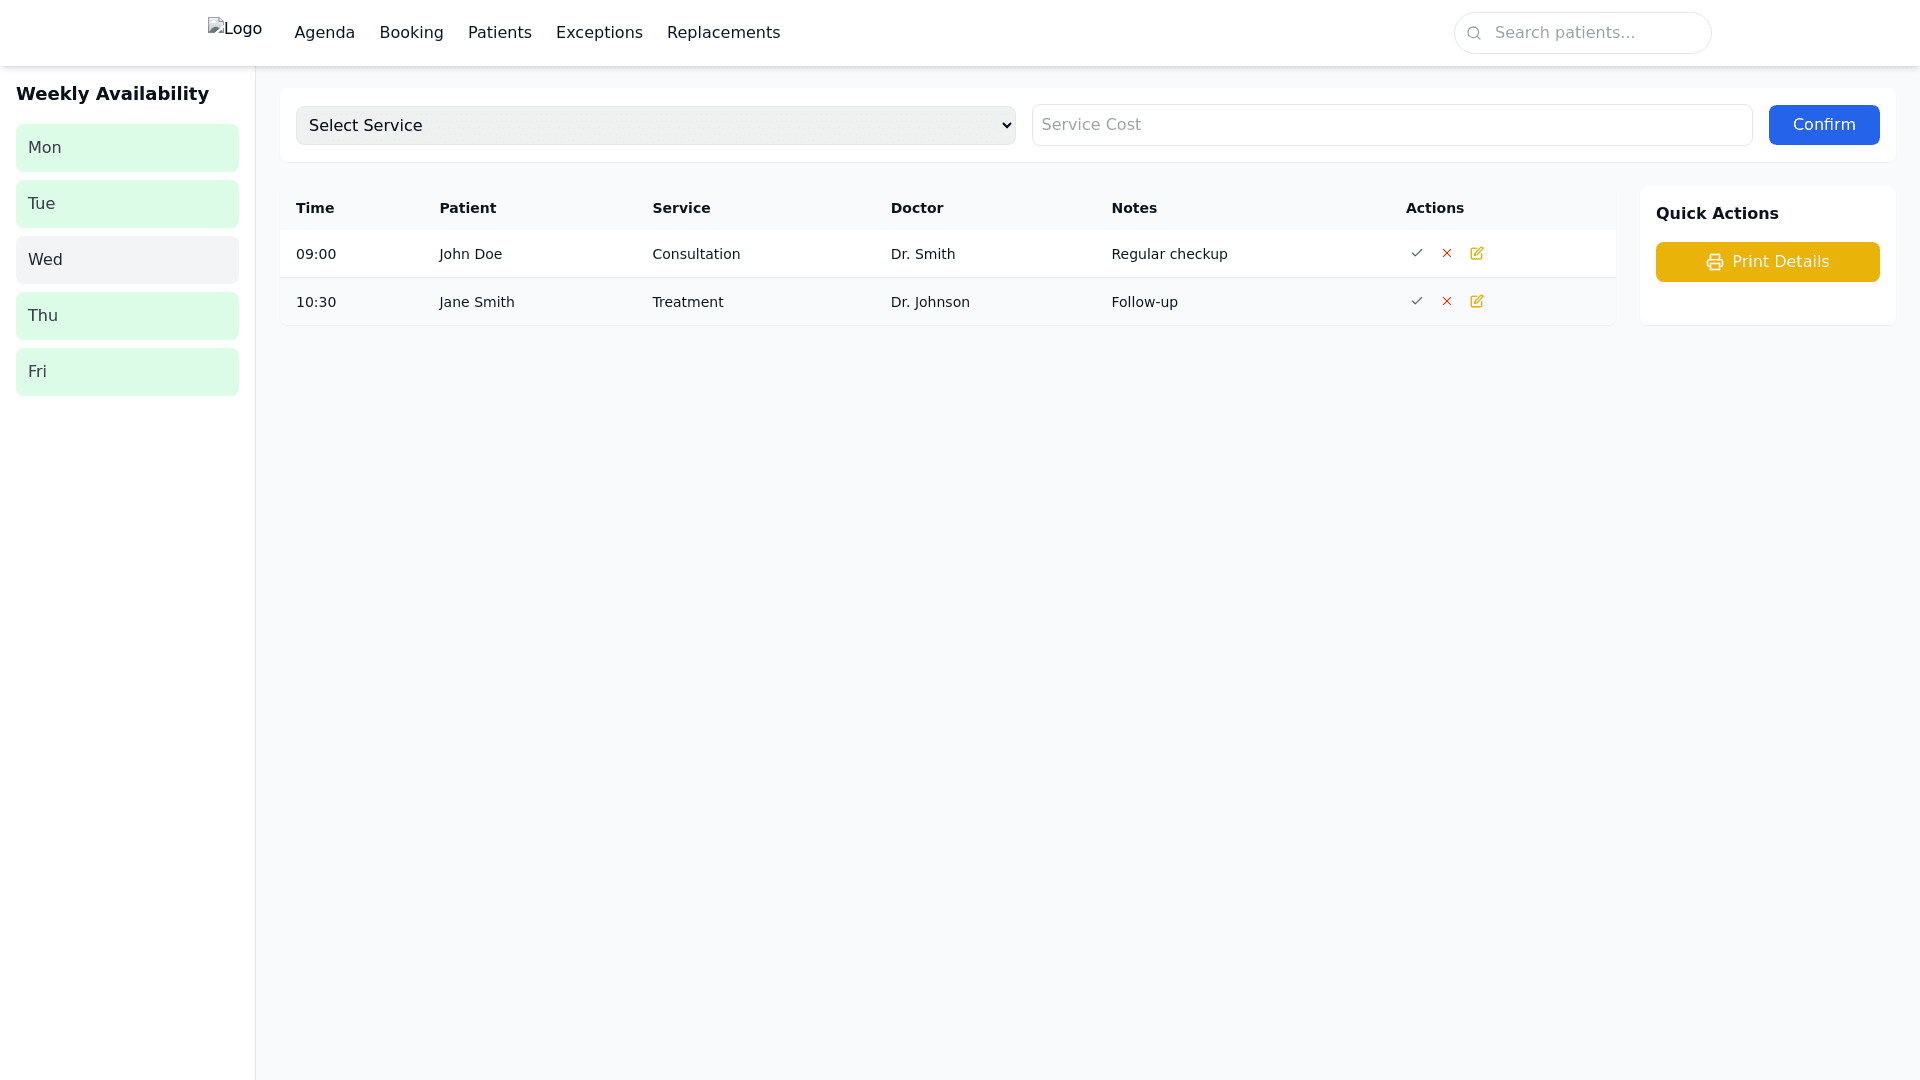The height and width of the screenshot is (1080, 1920).
Task: Edit Jane Smith's appointment with pencil icon
Action: pyautogui.click(x=1476, y=301)
